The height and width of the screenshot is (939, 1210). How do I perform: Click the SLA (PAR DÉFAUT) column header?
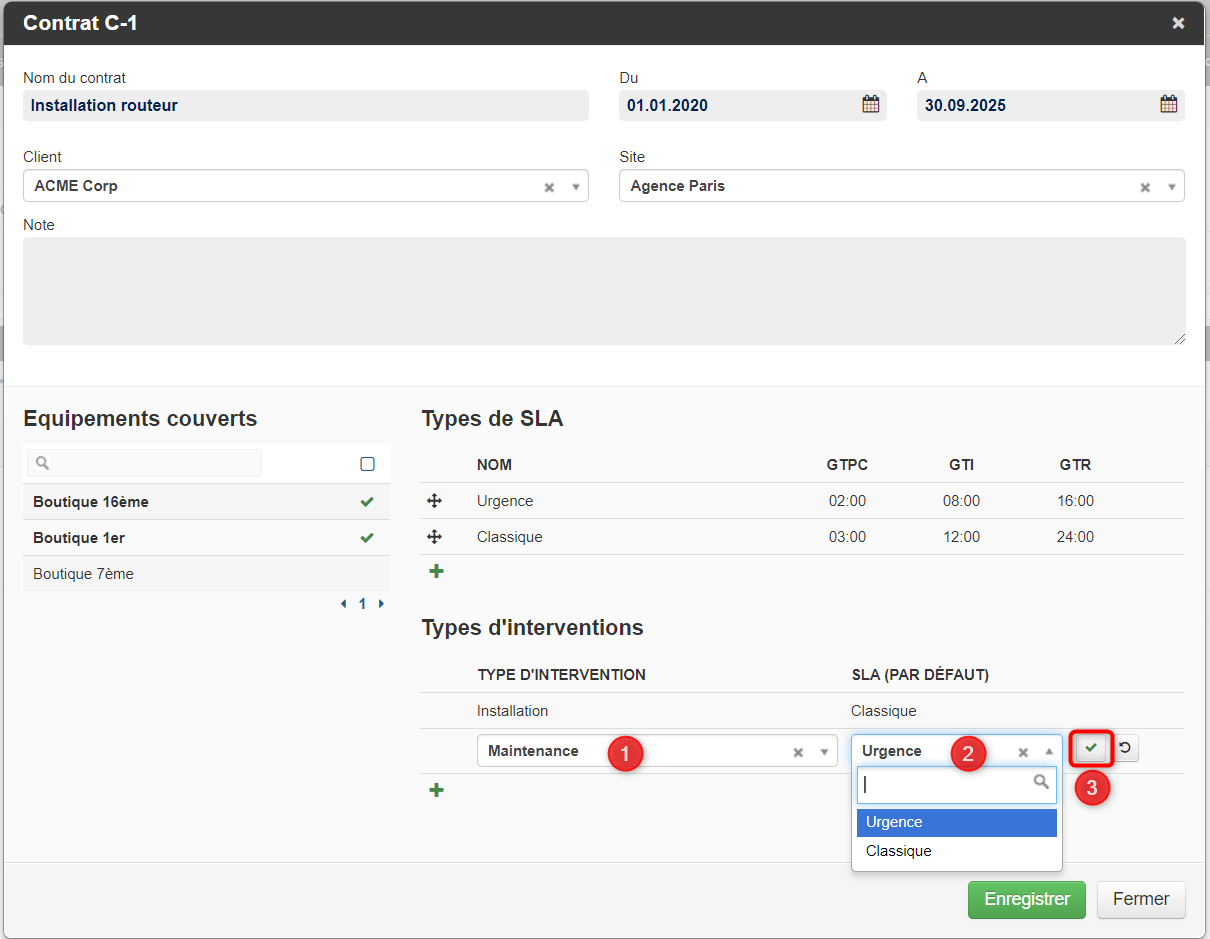[920, 675]
